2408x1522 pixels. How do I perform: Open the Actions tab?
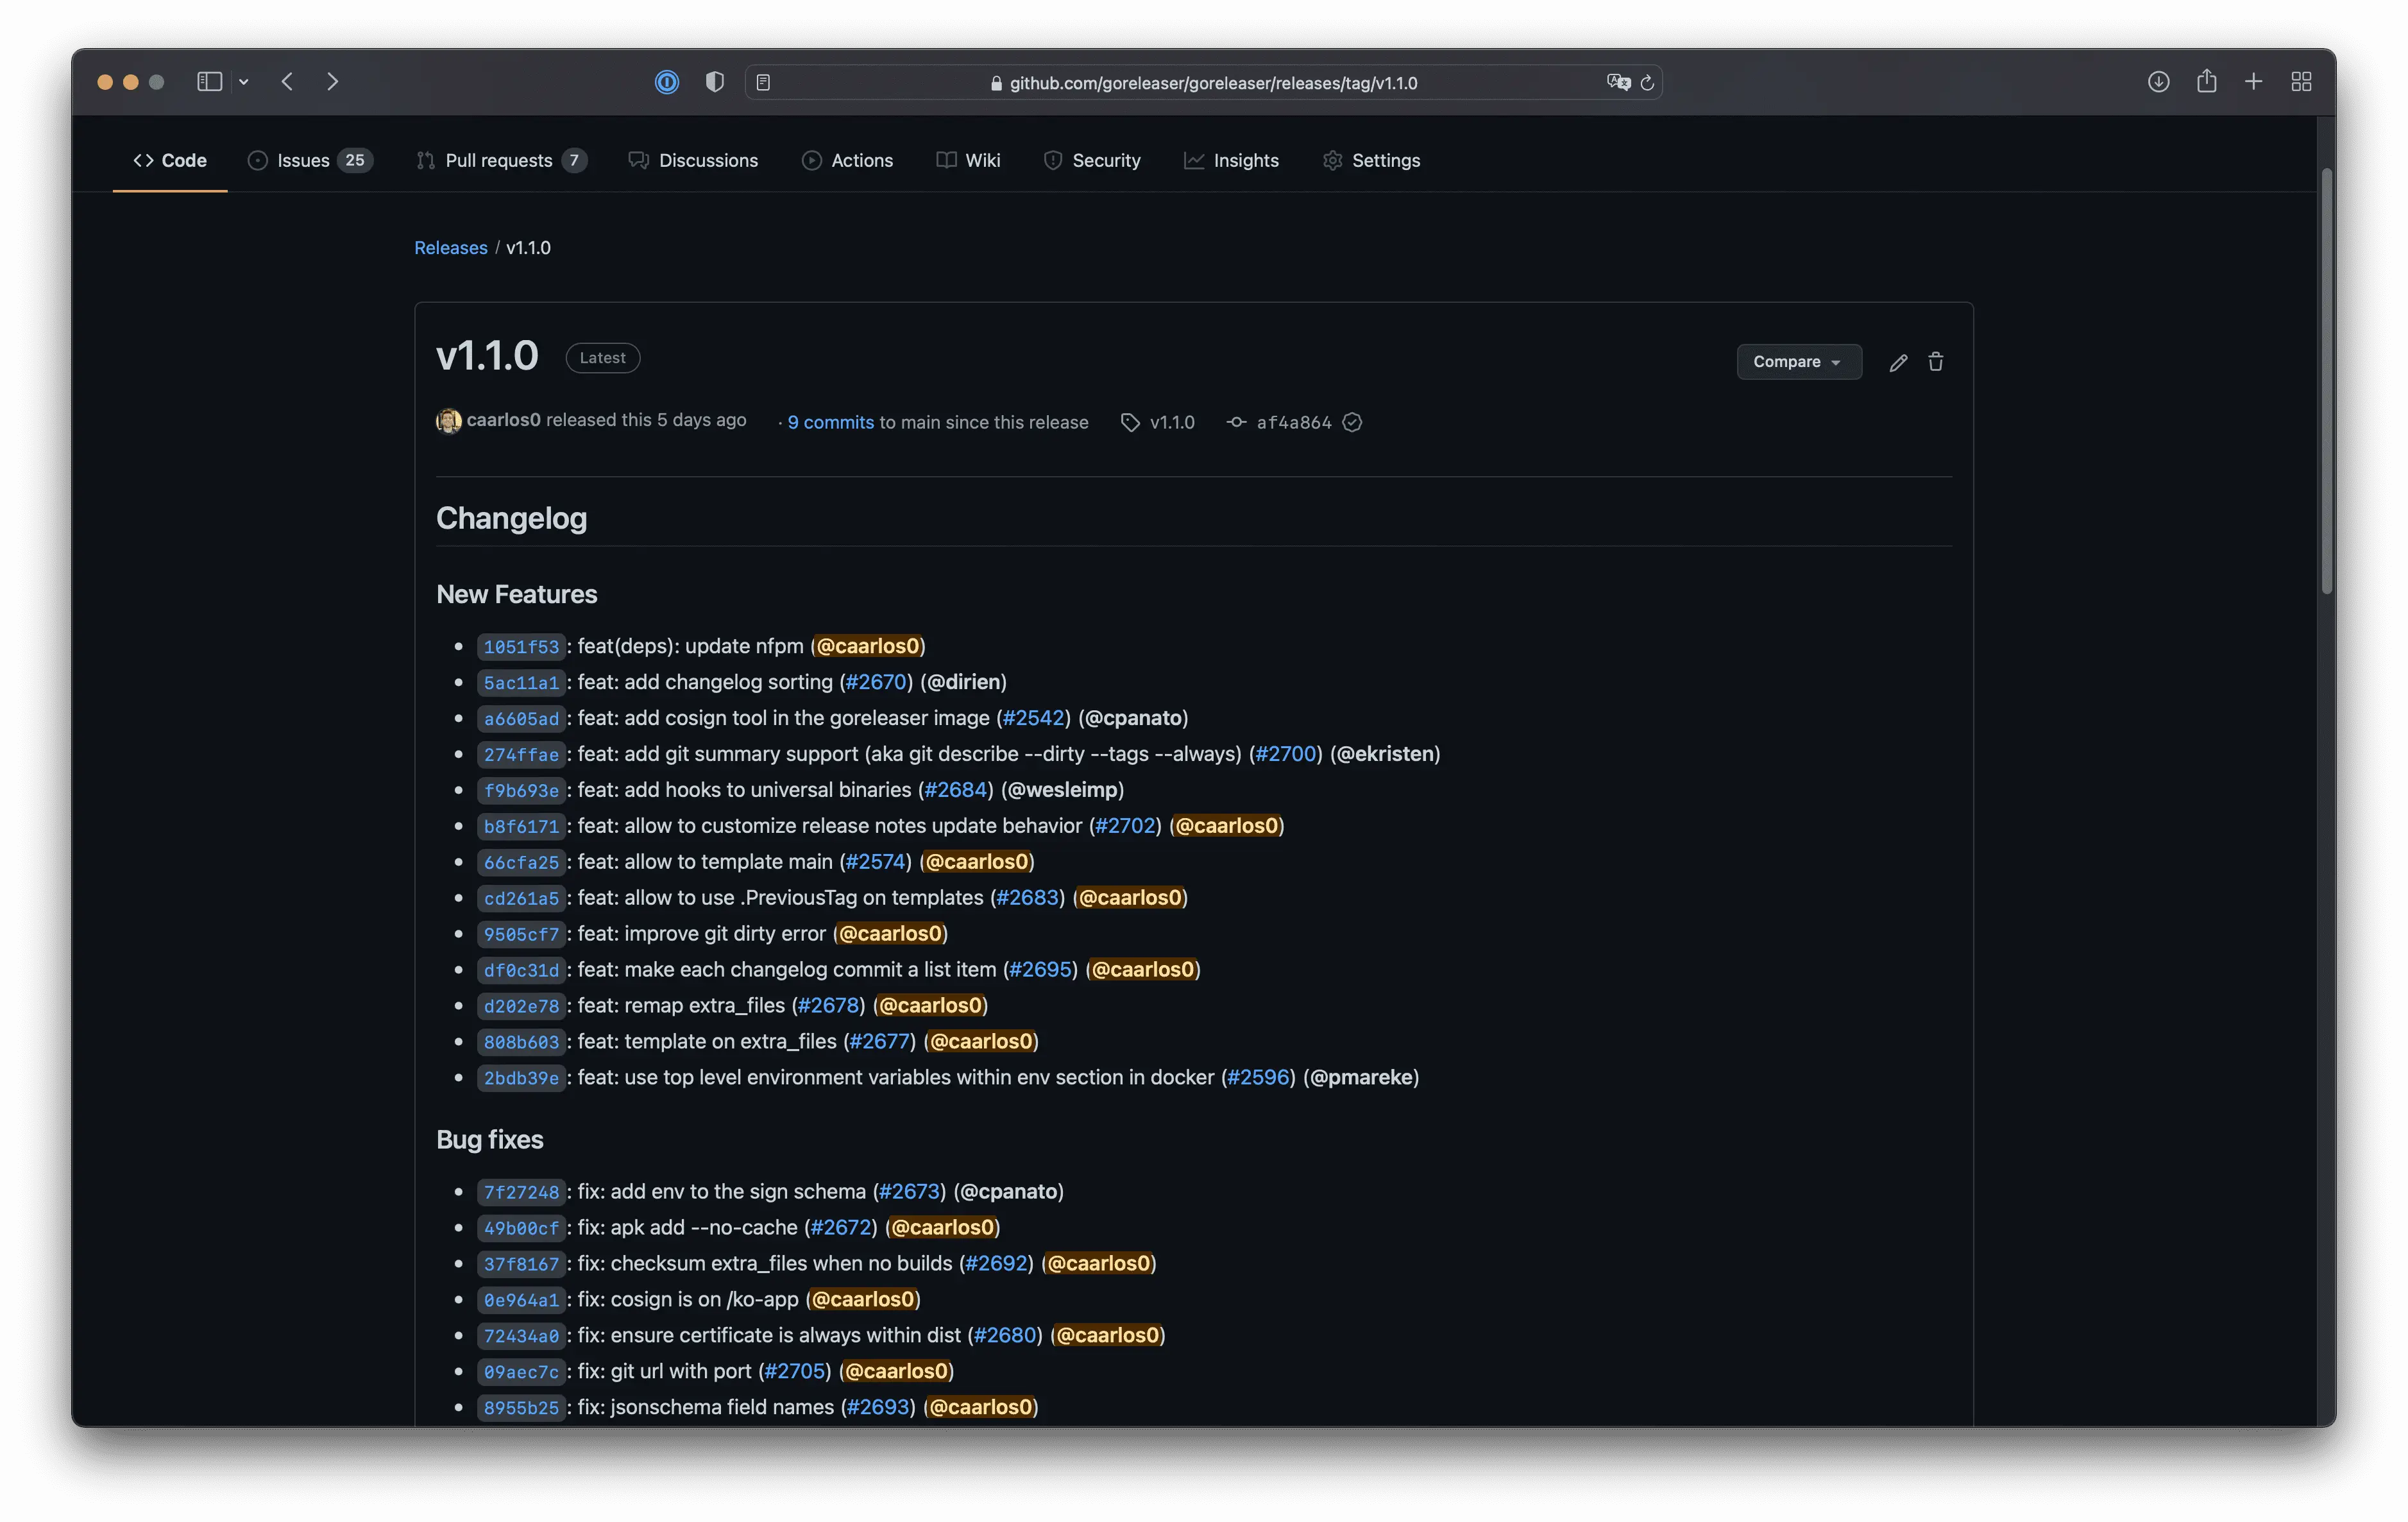[x=847, y=160]
